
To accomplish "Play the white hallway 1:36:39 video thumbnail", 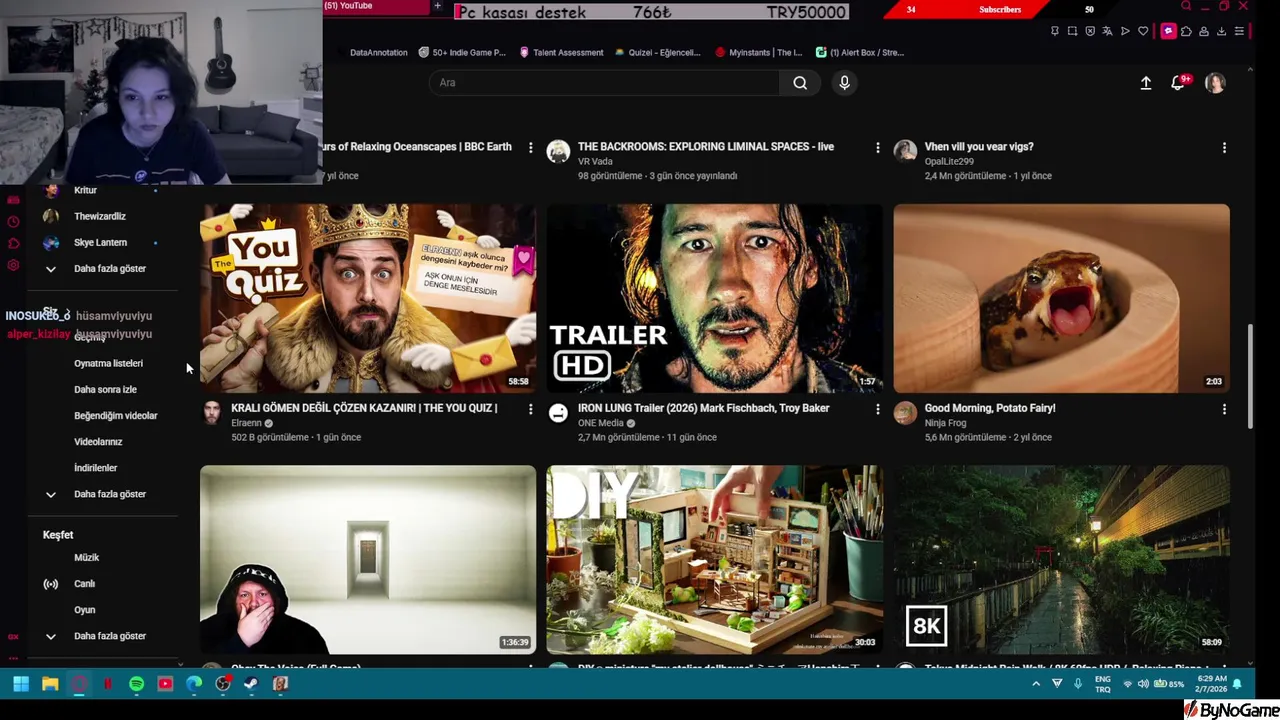I will coord(368,560).
